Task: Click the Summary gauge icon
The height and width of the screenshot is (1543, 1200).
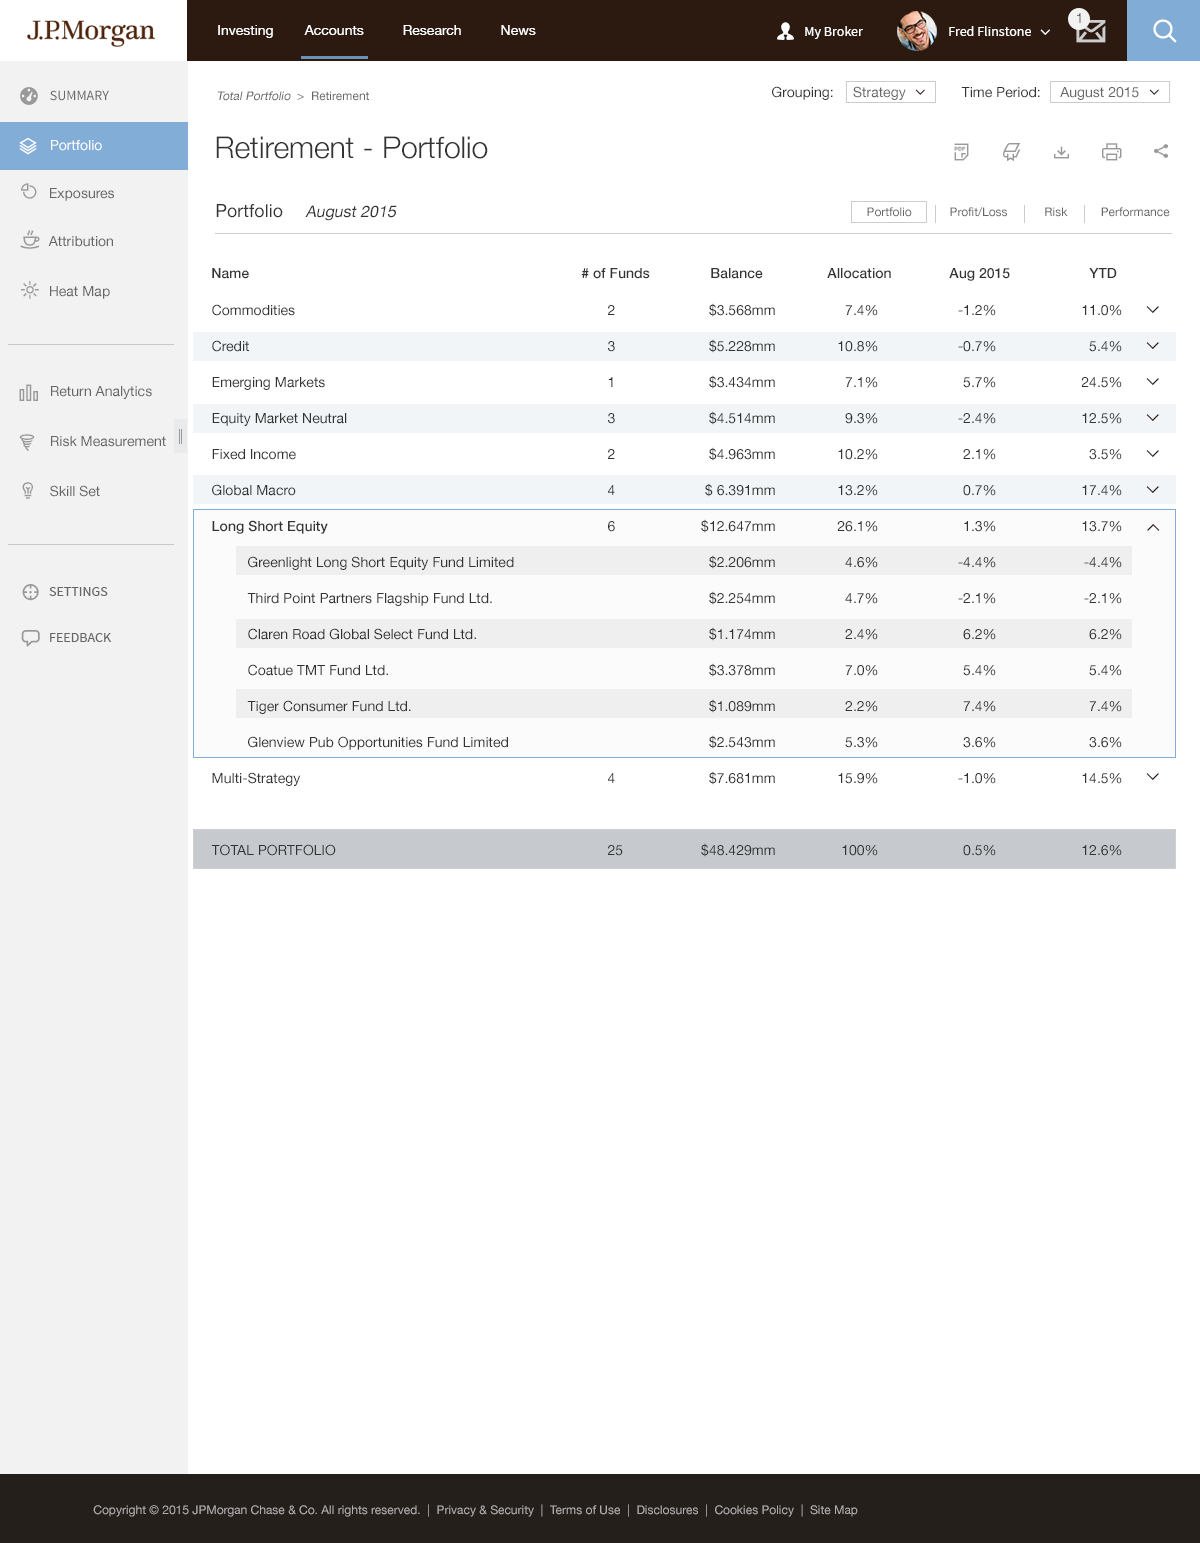Action: tap(29, 96)
